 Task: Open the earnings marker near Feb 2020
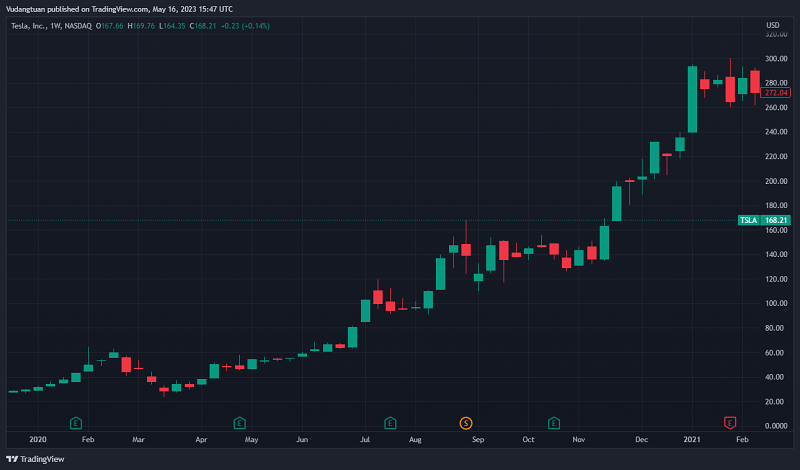(x=75, y=423)
